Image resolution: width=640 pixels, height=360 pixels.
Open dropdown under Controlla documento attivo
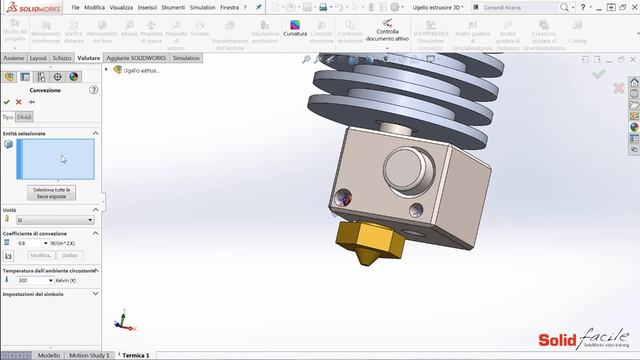pyautogui.click(x=387, y=48)
